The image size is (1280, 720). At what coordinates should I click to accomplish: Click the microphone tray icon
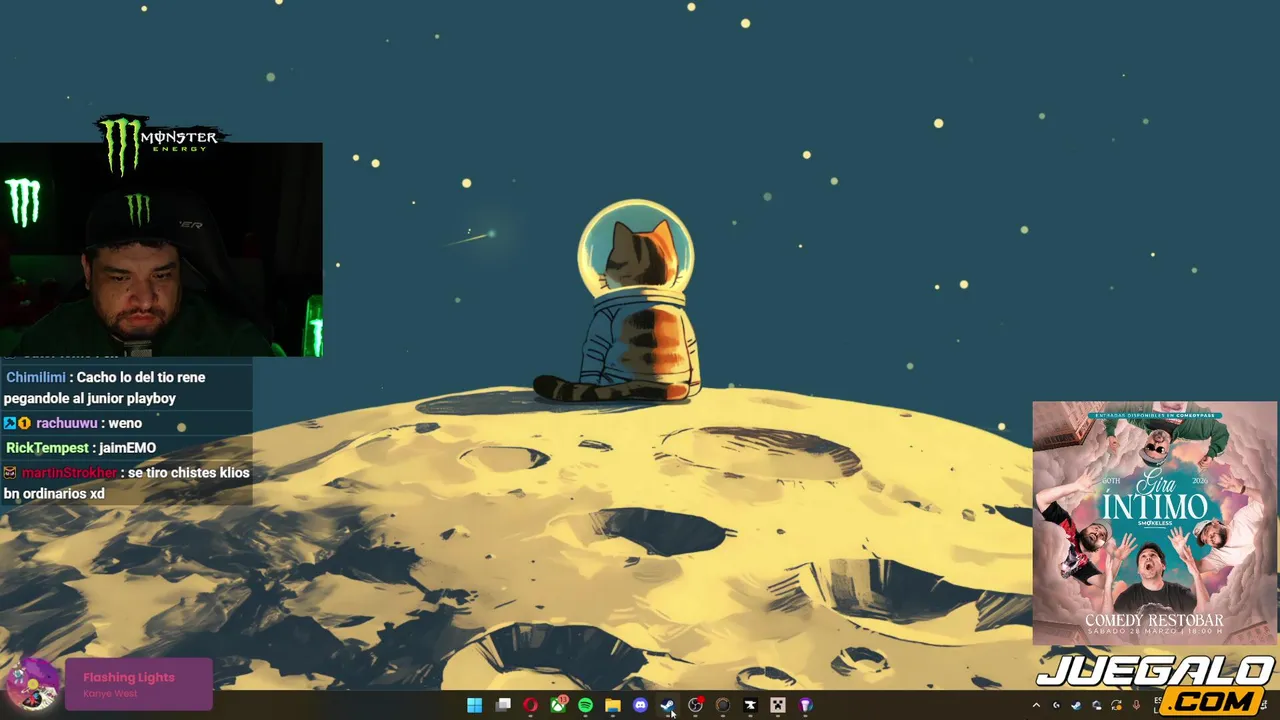click(x=1136, y=705)
